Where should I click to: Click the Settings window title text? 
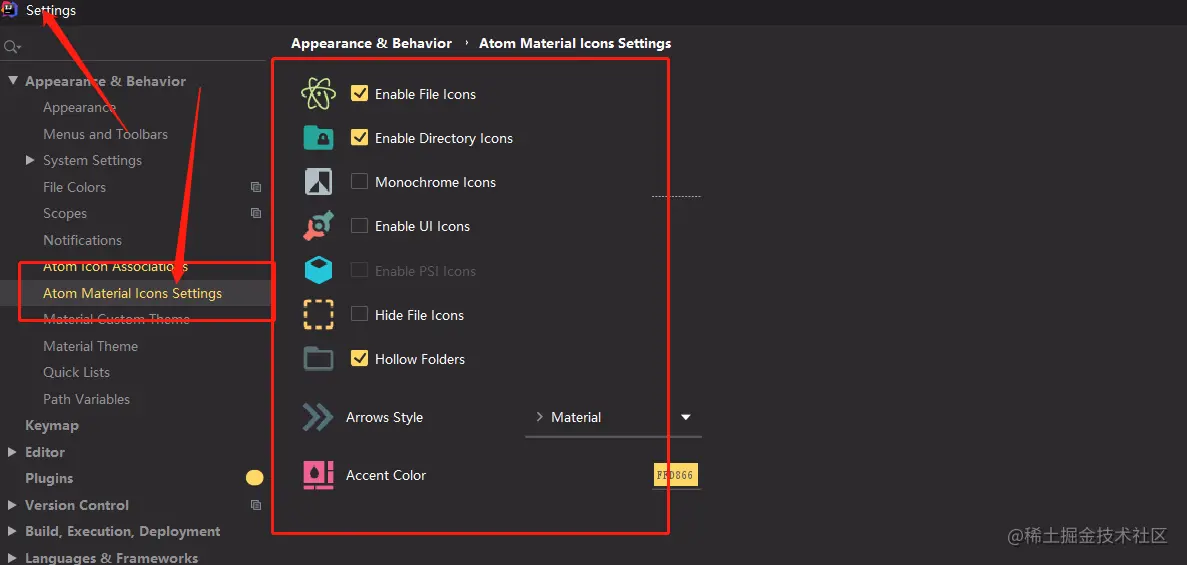[x=51, y=11]
